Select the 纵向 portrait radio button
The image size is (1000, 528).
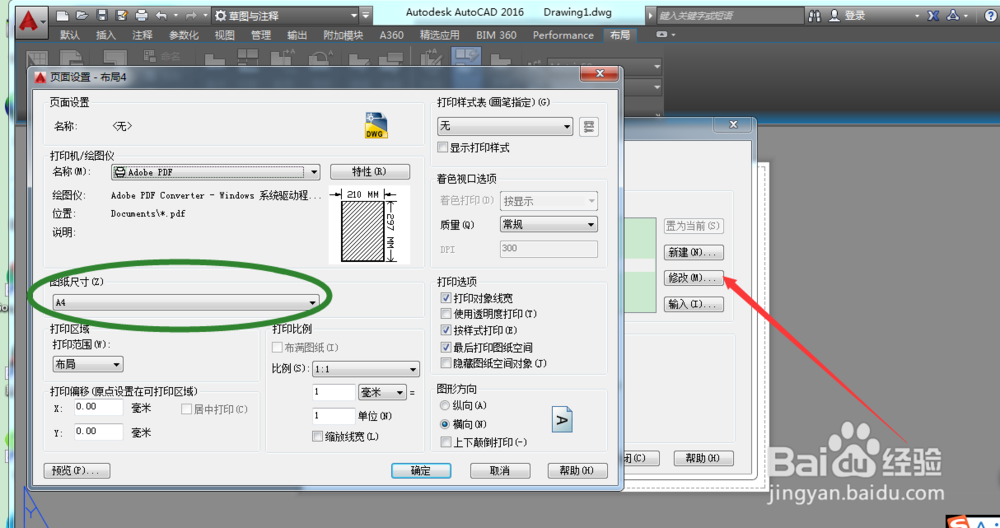click(445, 406)
